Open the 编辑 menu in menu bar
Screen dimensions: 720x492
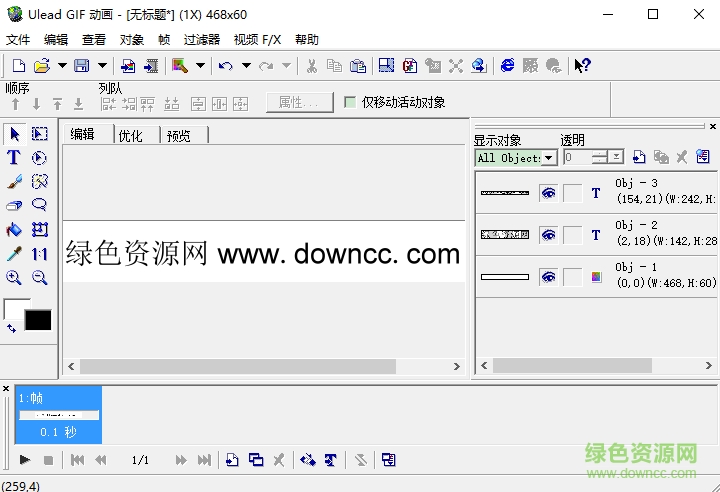[x=56, y=40]
